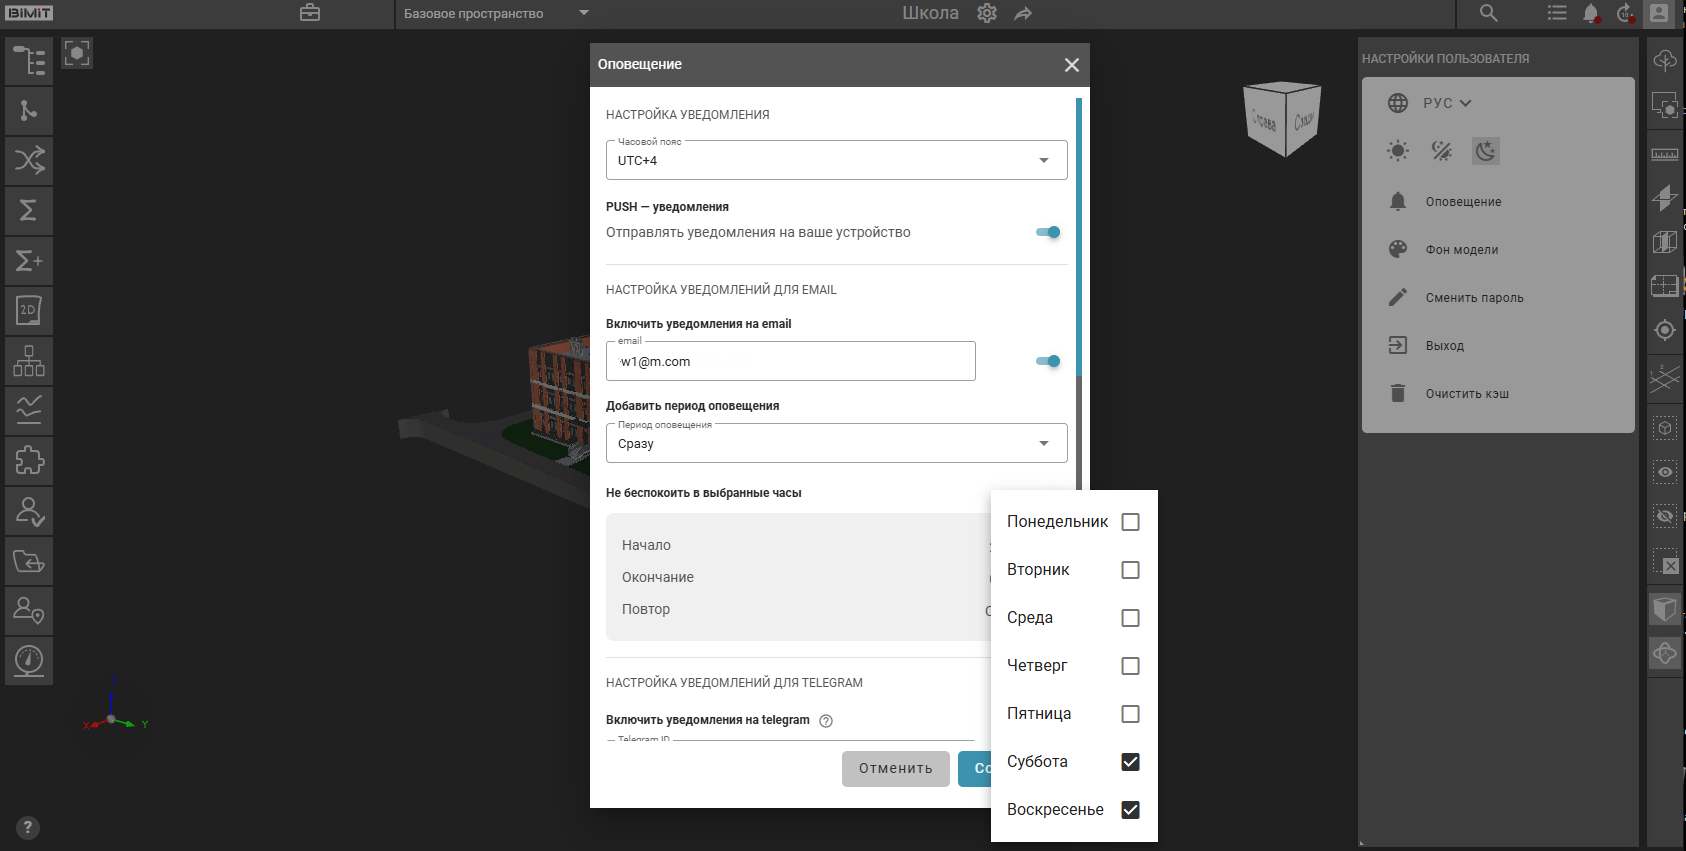Open project settings gear next to Школа

click(x=987, y=13)
